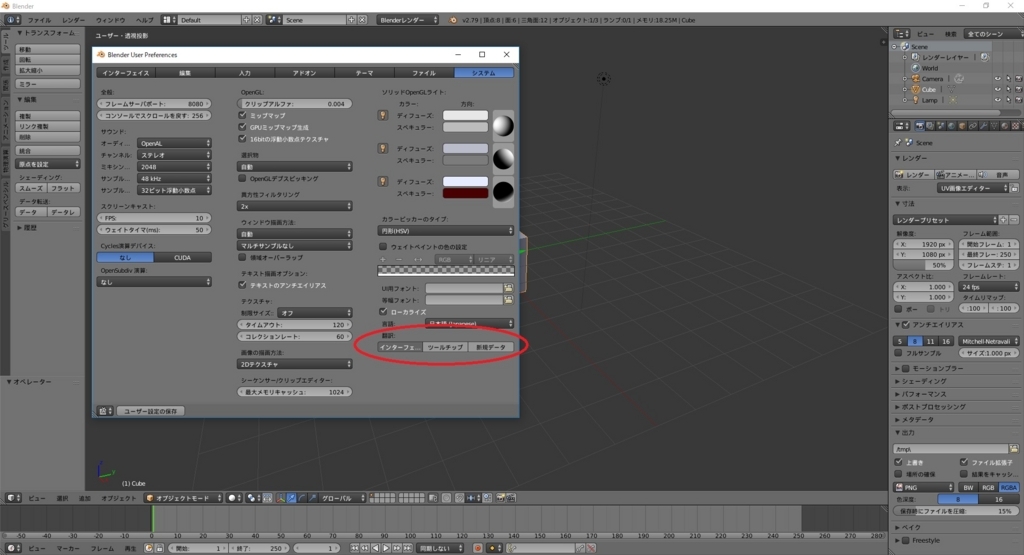Image resolution: width=1024 pixels, height=555 pixels.
Task: Open the audio device OpenAL dropdown
Action: (x=174, y=143)
